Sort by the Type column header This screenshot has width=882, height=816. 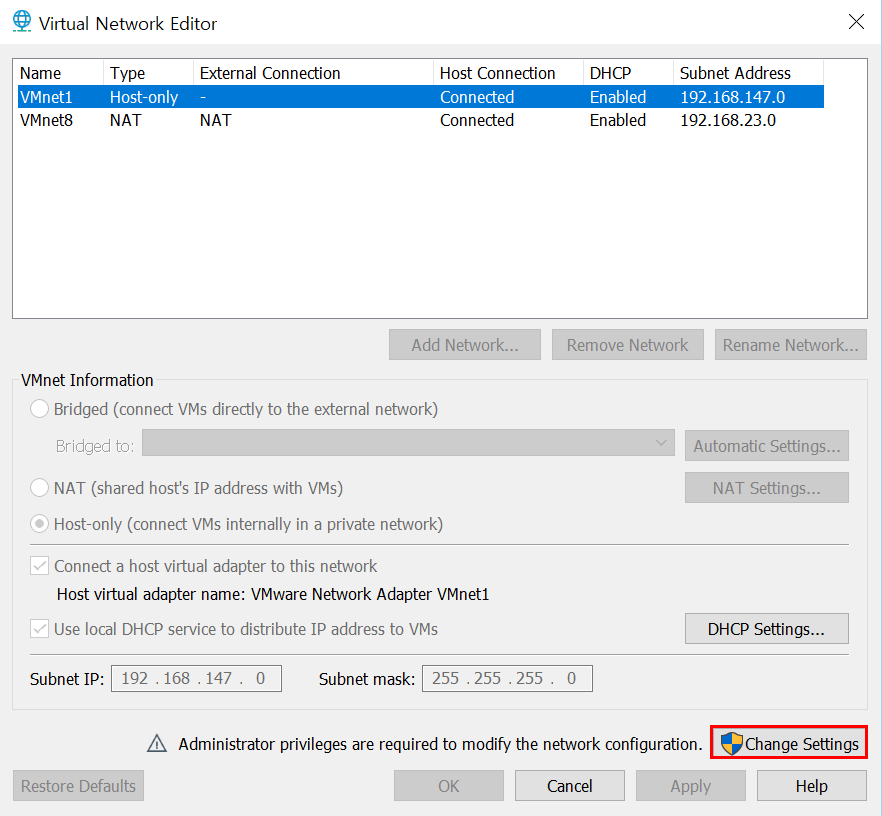point(148,73)
